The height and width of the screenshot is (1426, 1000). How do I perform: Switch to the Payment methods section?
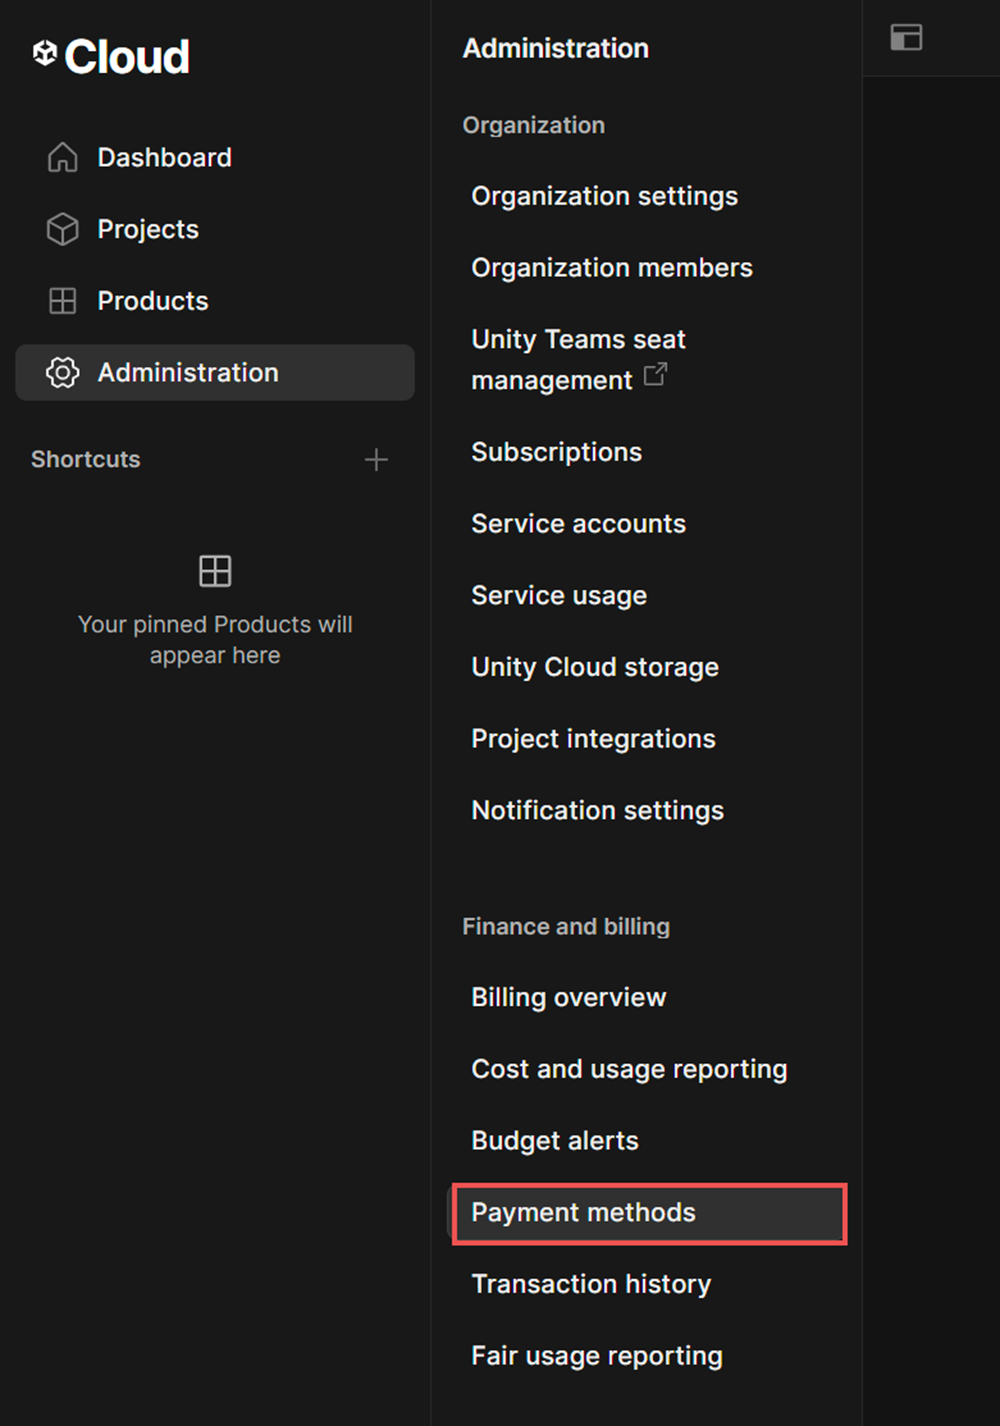click(x=583, y=1213)
